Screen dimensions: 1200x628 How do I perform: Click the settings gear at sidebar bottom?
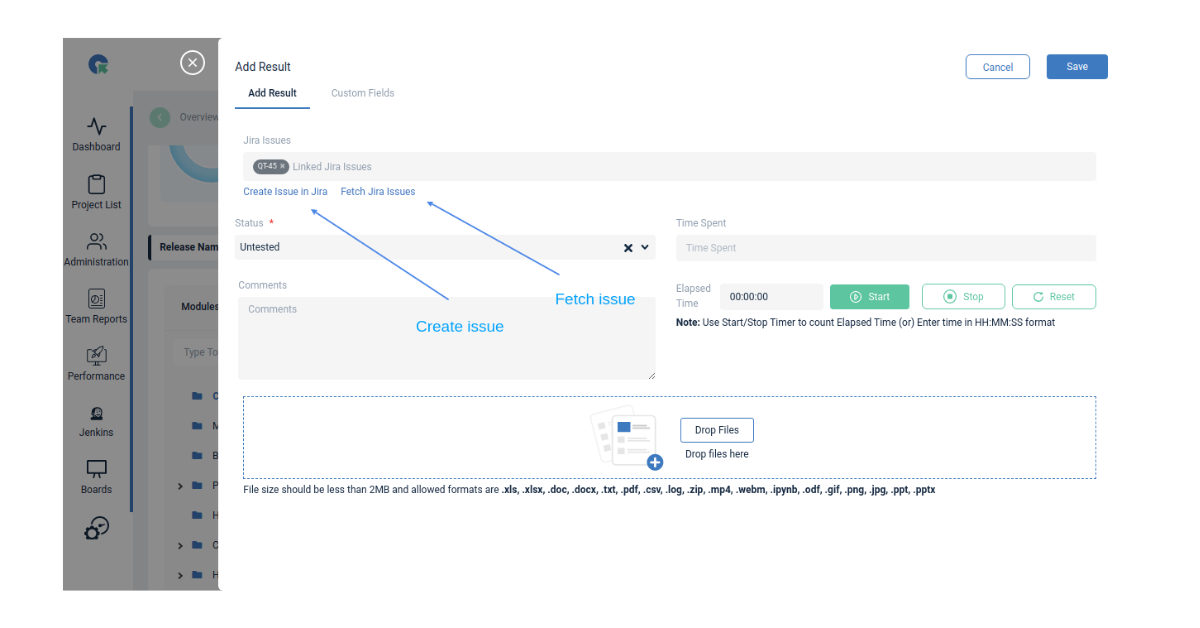[96, 528]
